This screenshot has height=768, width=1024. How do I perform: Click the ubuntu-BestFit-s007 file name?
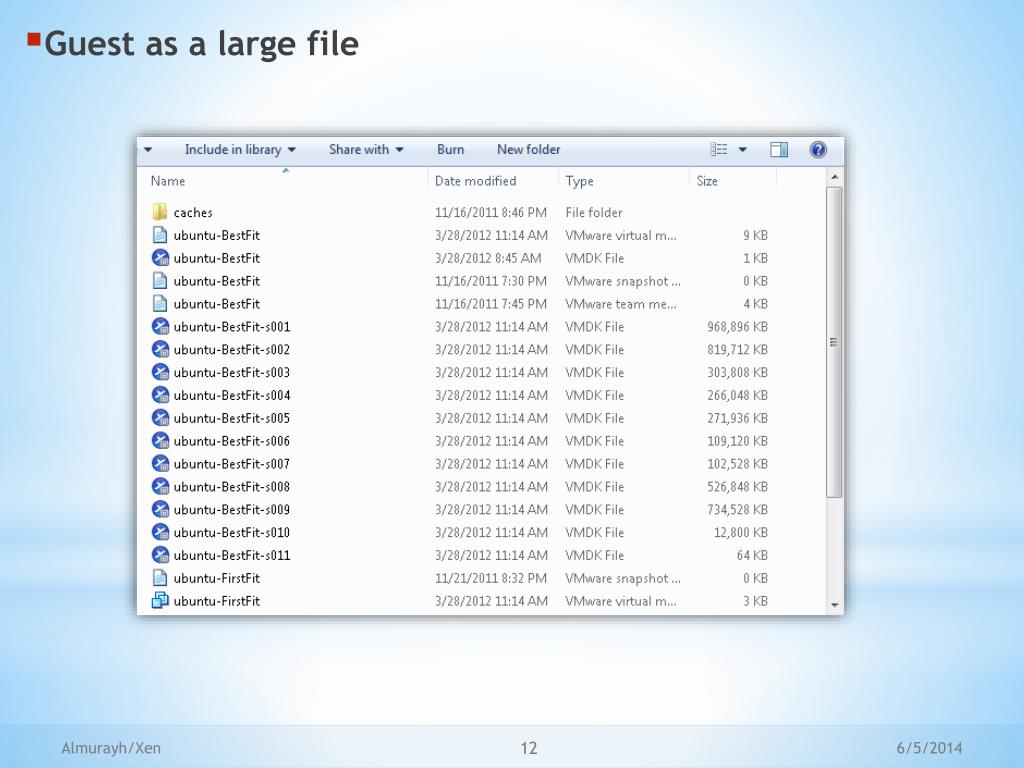point(232,464)
